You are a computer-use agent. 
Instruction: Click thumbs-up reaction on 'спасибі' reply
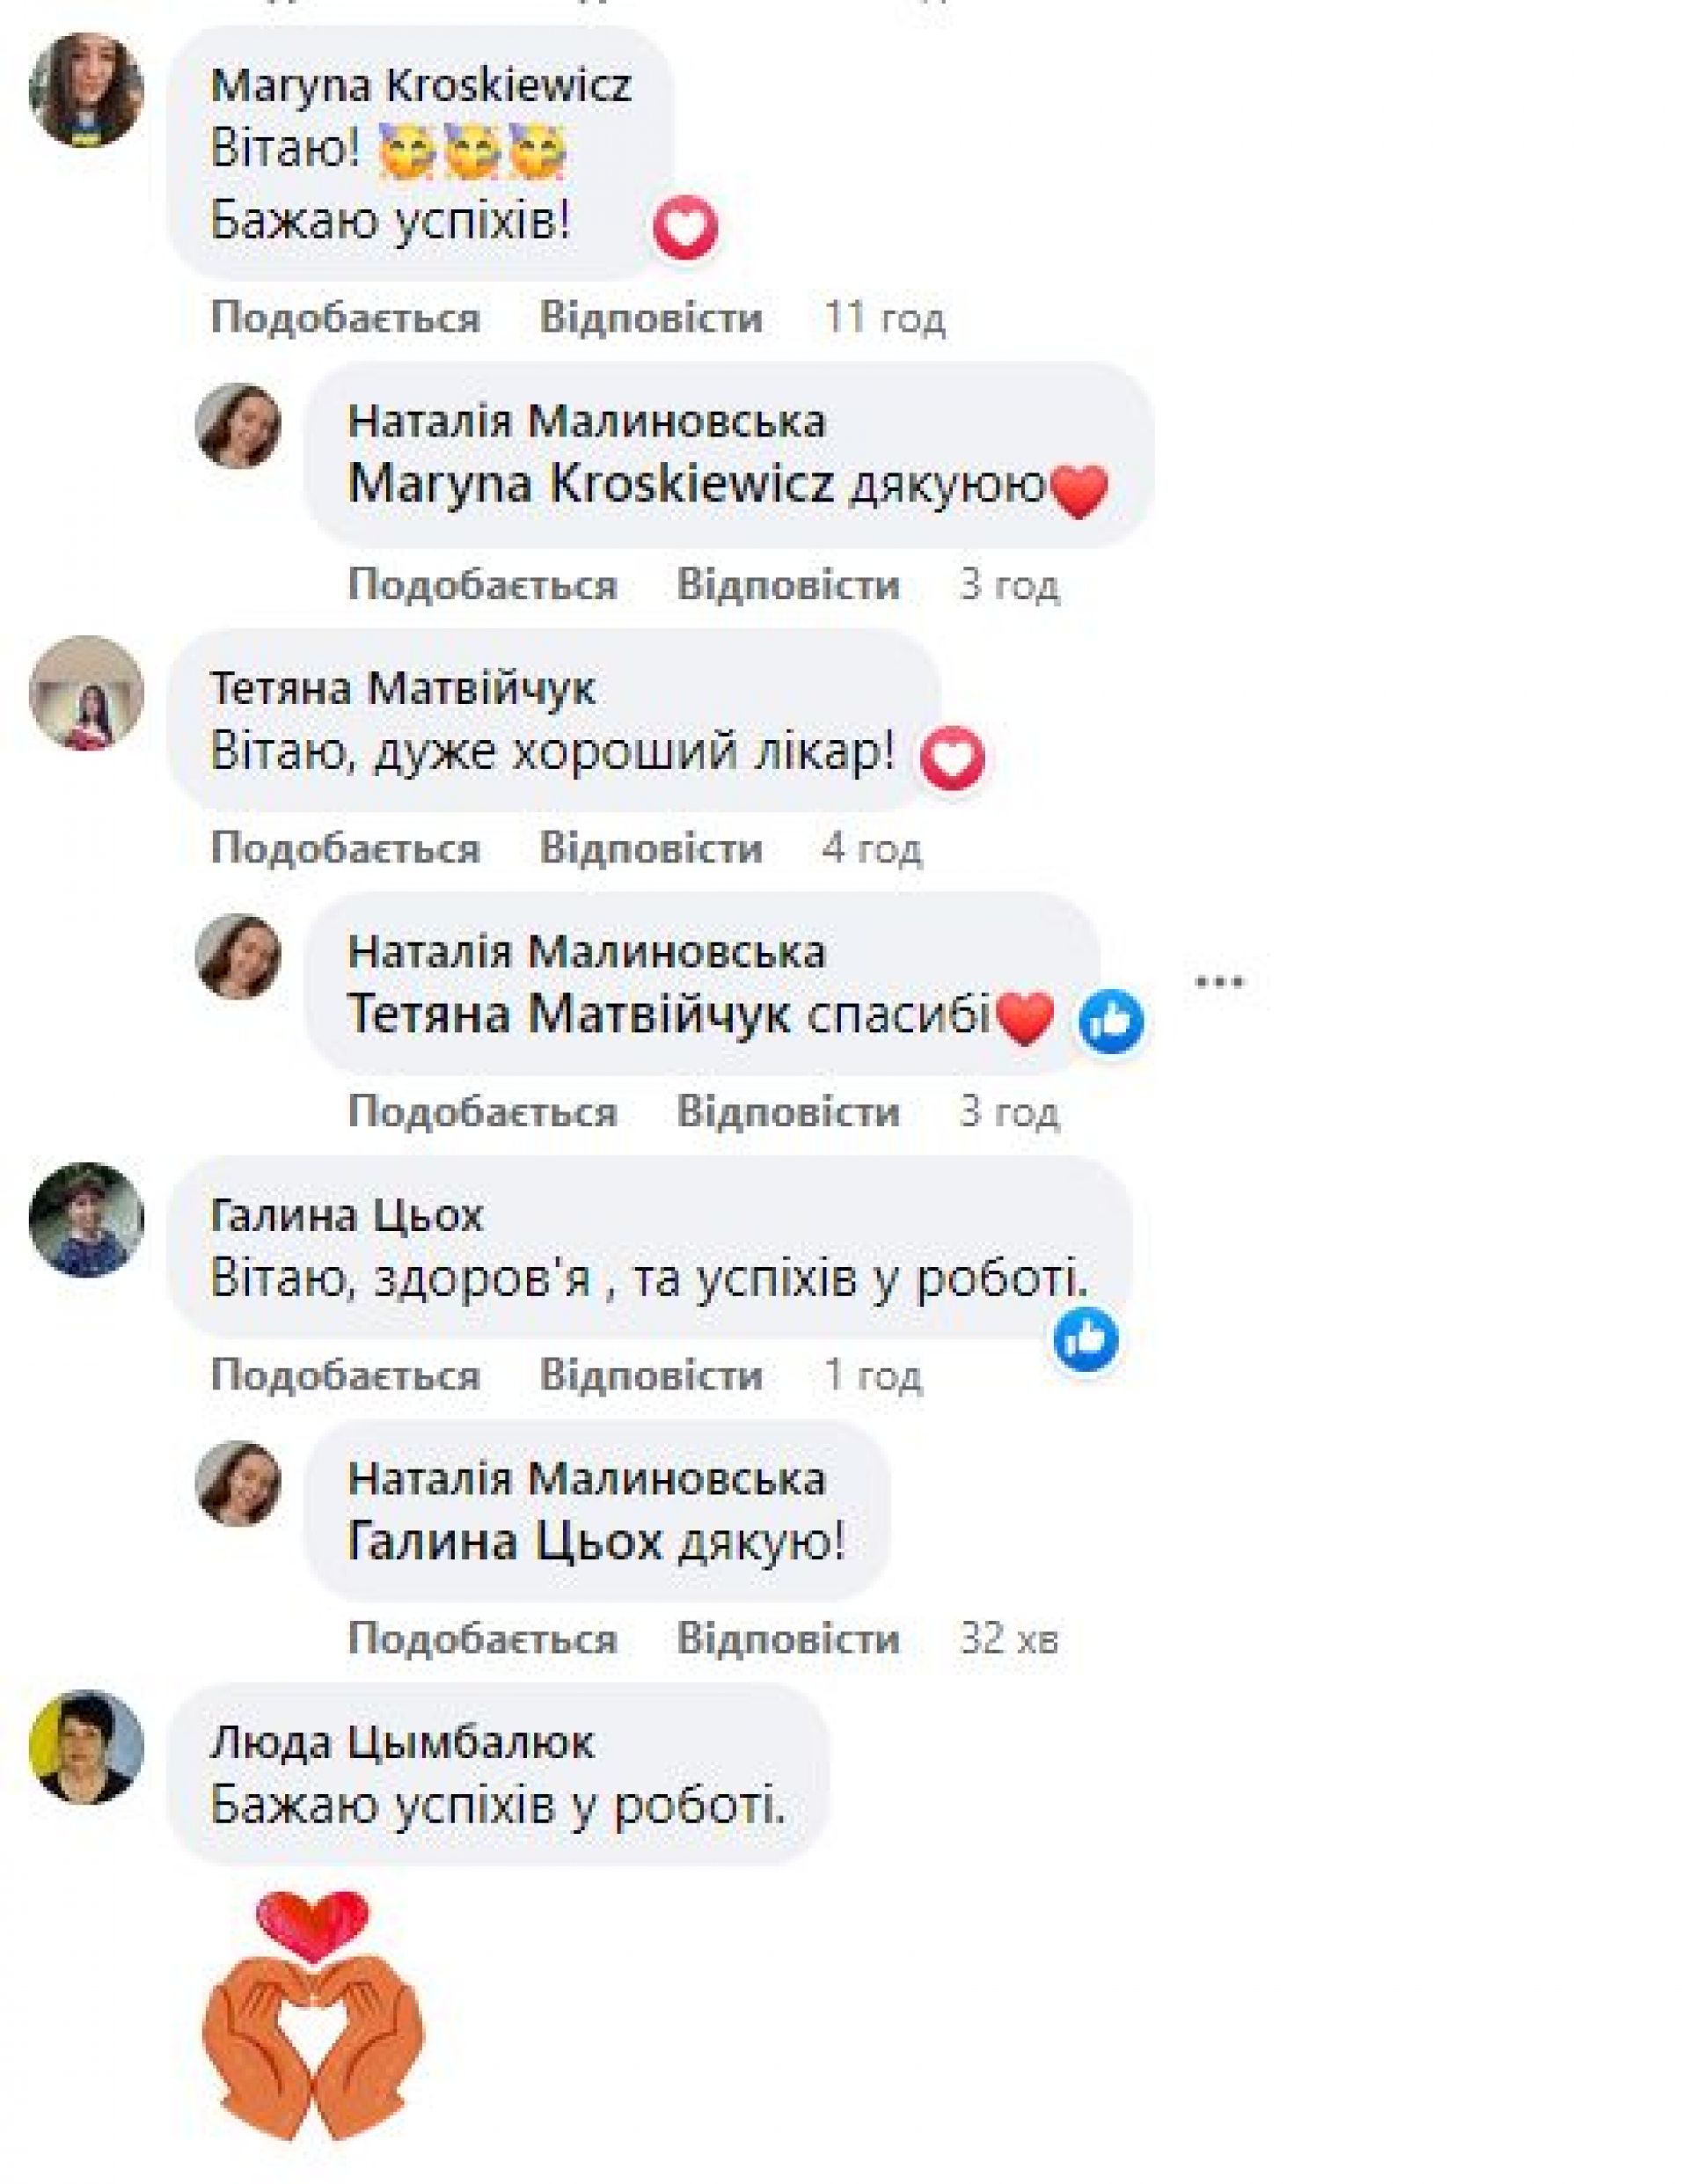(1111, 1021)
